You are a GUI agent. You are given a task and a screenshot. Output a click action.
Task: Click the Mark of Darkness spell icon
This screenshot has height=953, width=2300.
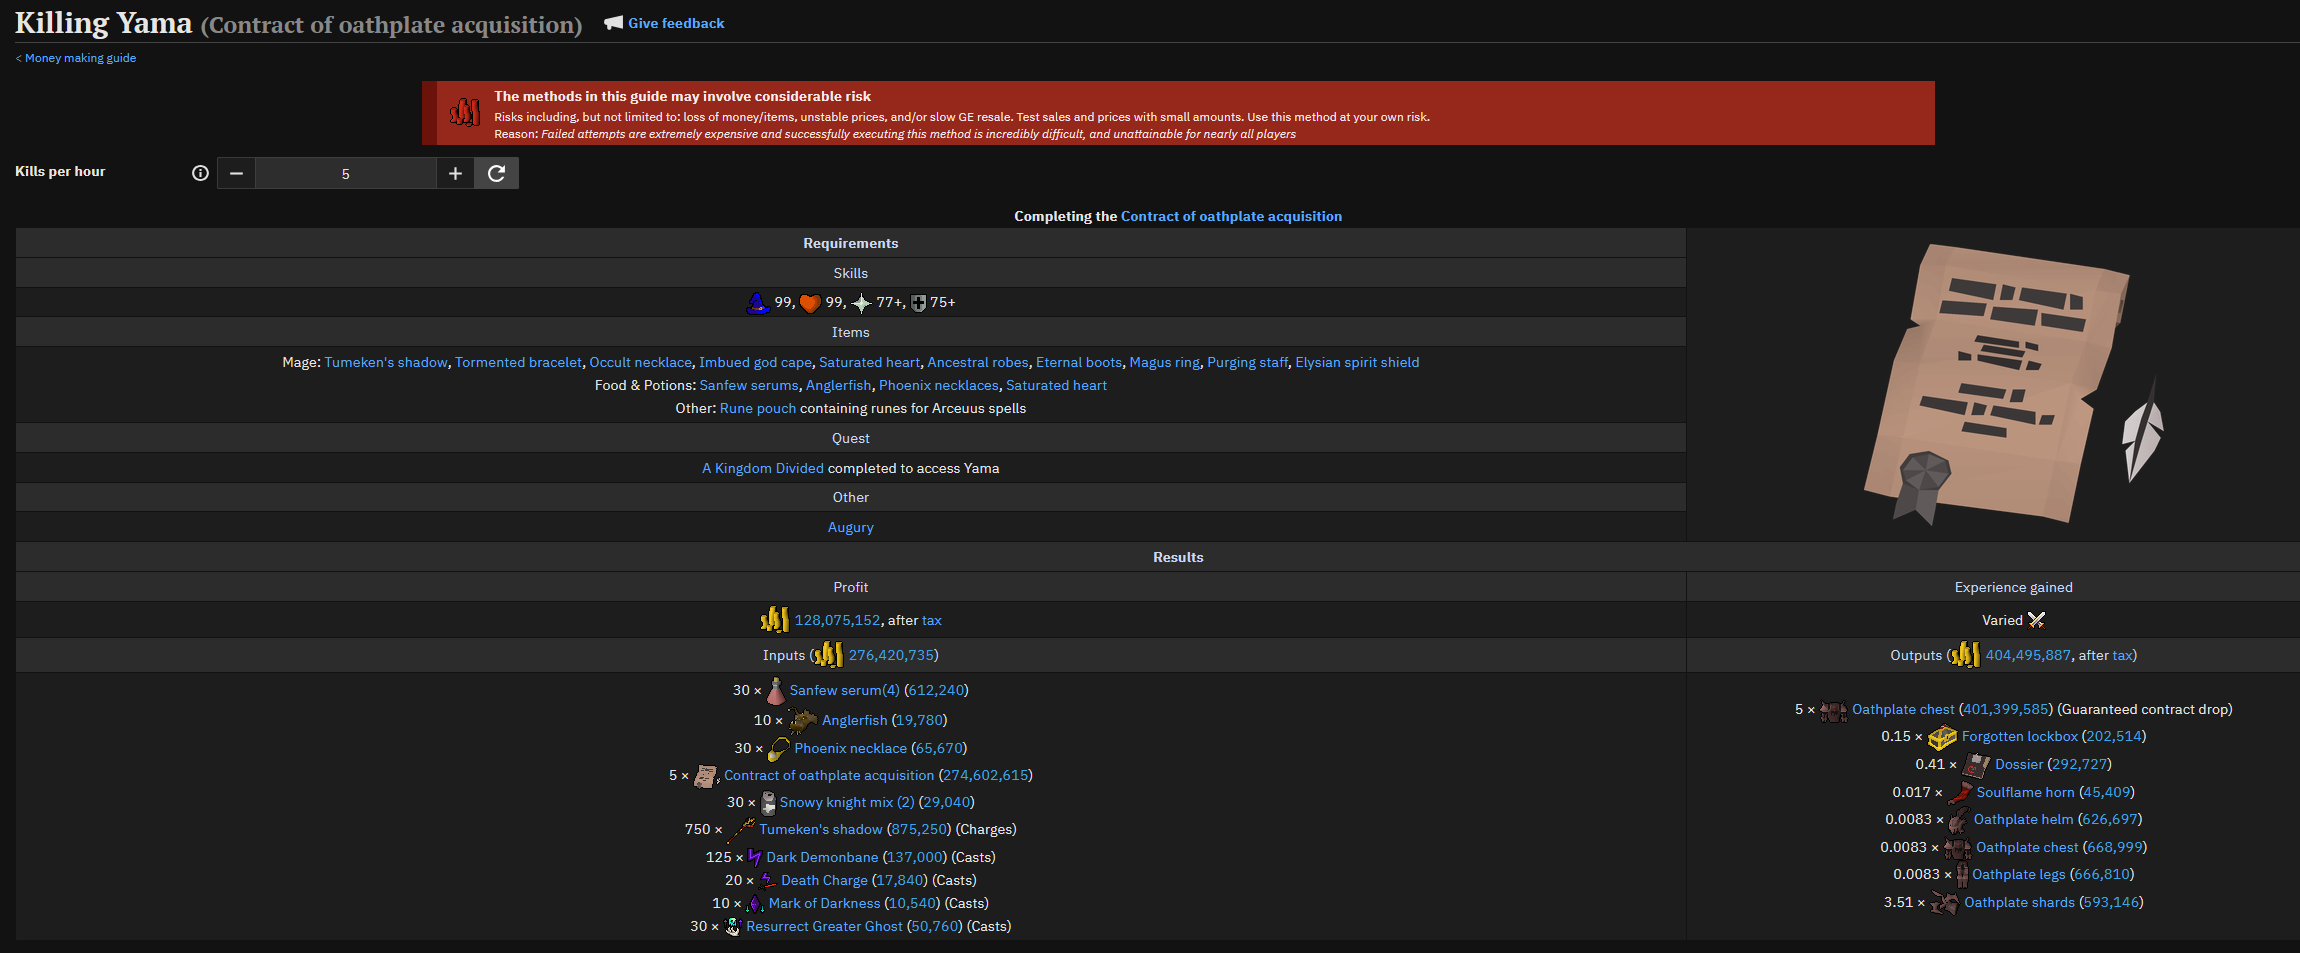[755, 903]
